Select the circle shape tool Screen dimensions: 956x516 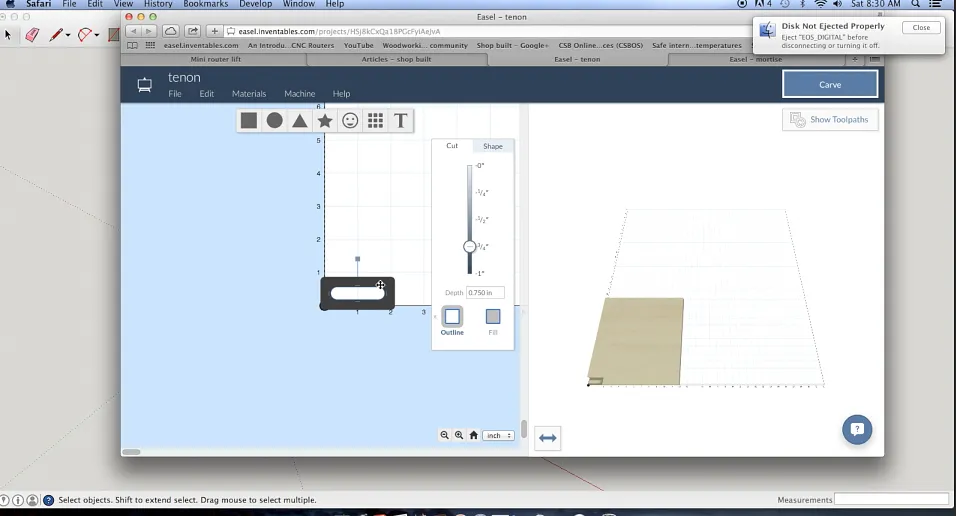coord(274,121)
